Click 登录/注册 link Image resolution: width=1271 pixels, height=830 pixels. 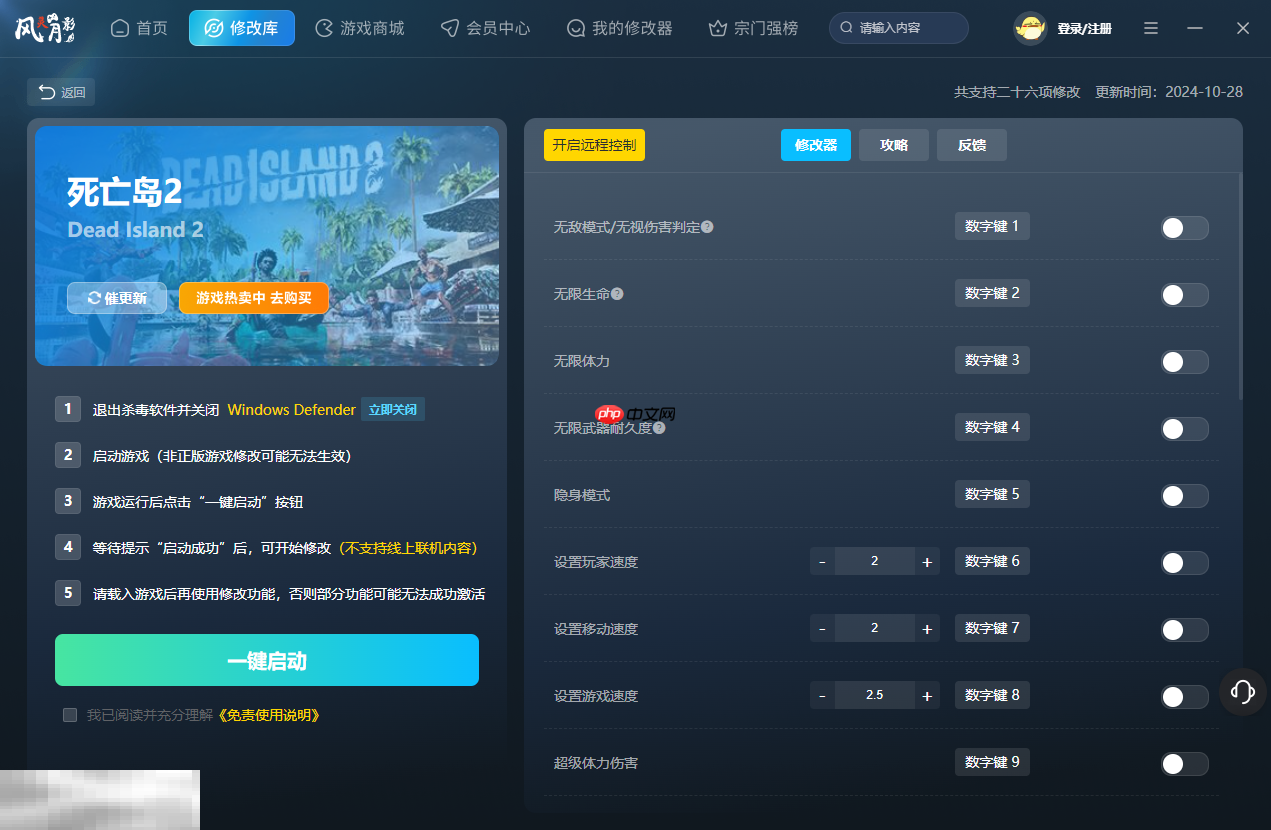(x=1084, y=29)
